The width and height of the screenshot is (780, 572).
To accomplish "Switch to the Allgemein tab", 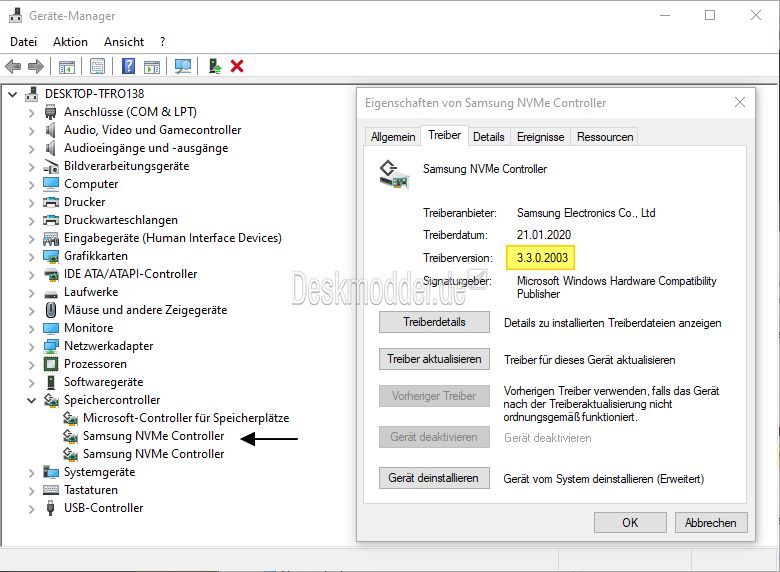I will [x=393, y=137].
